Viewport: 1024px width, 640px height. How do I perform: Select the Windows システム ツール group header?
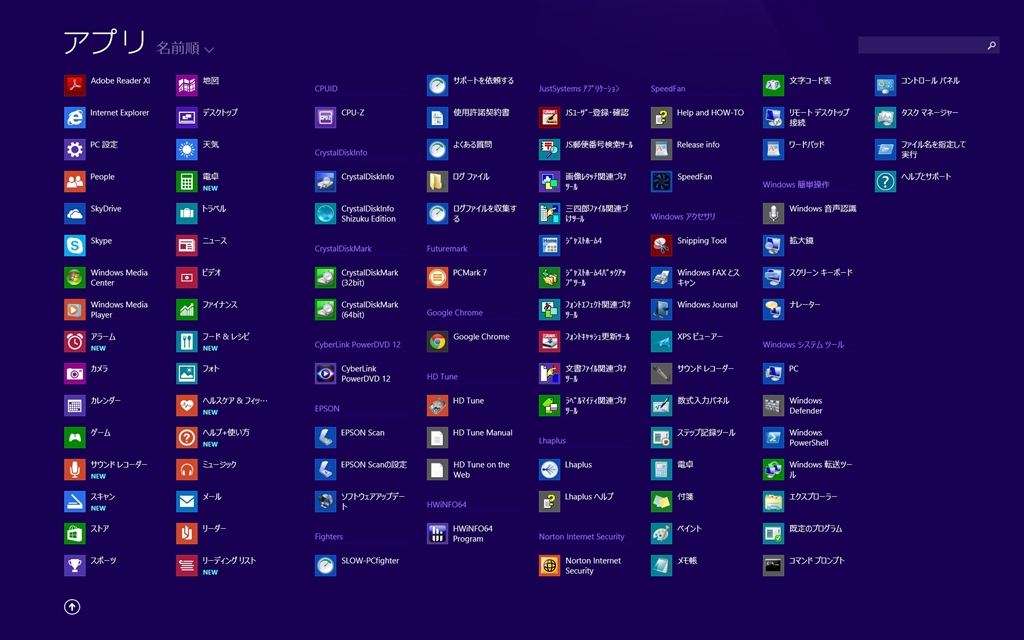coord(803,345)
